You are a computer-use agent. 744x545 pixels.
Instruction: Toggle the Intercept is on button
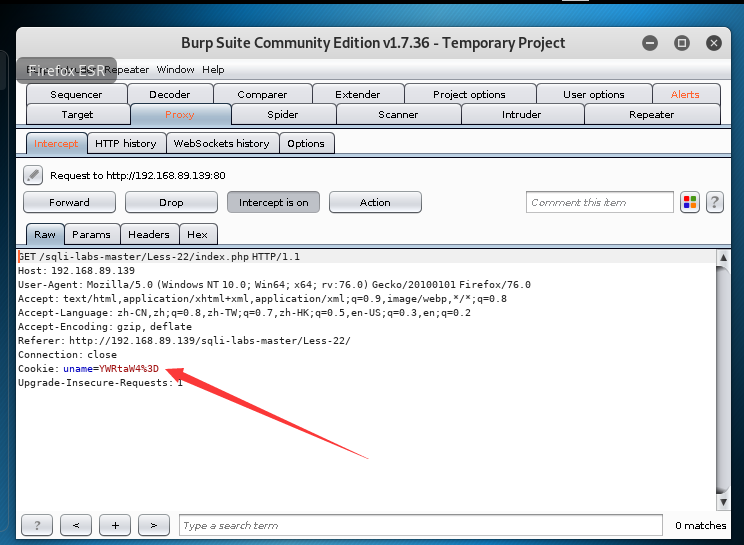[x=273, y=203]
